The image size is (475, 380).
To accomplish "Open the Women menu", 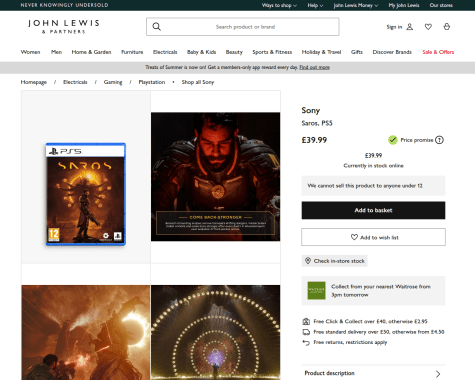I will [30, 52].
